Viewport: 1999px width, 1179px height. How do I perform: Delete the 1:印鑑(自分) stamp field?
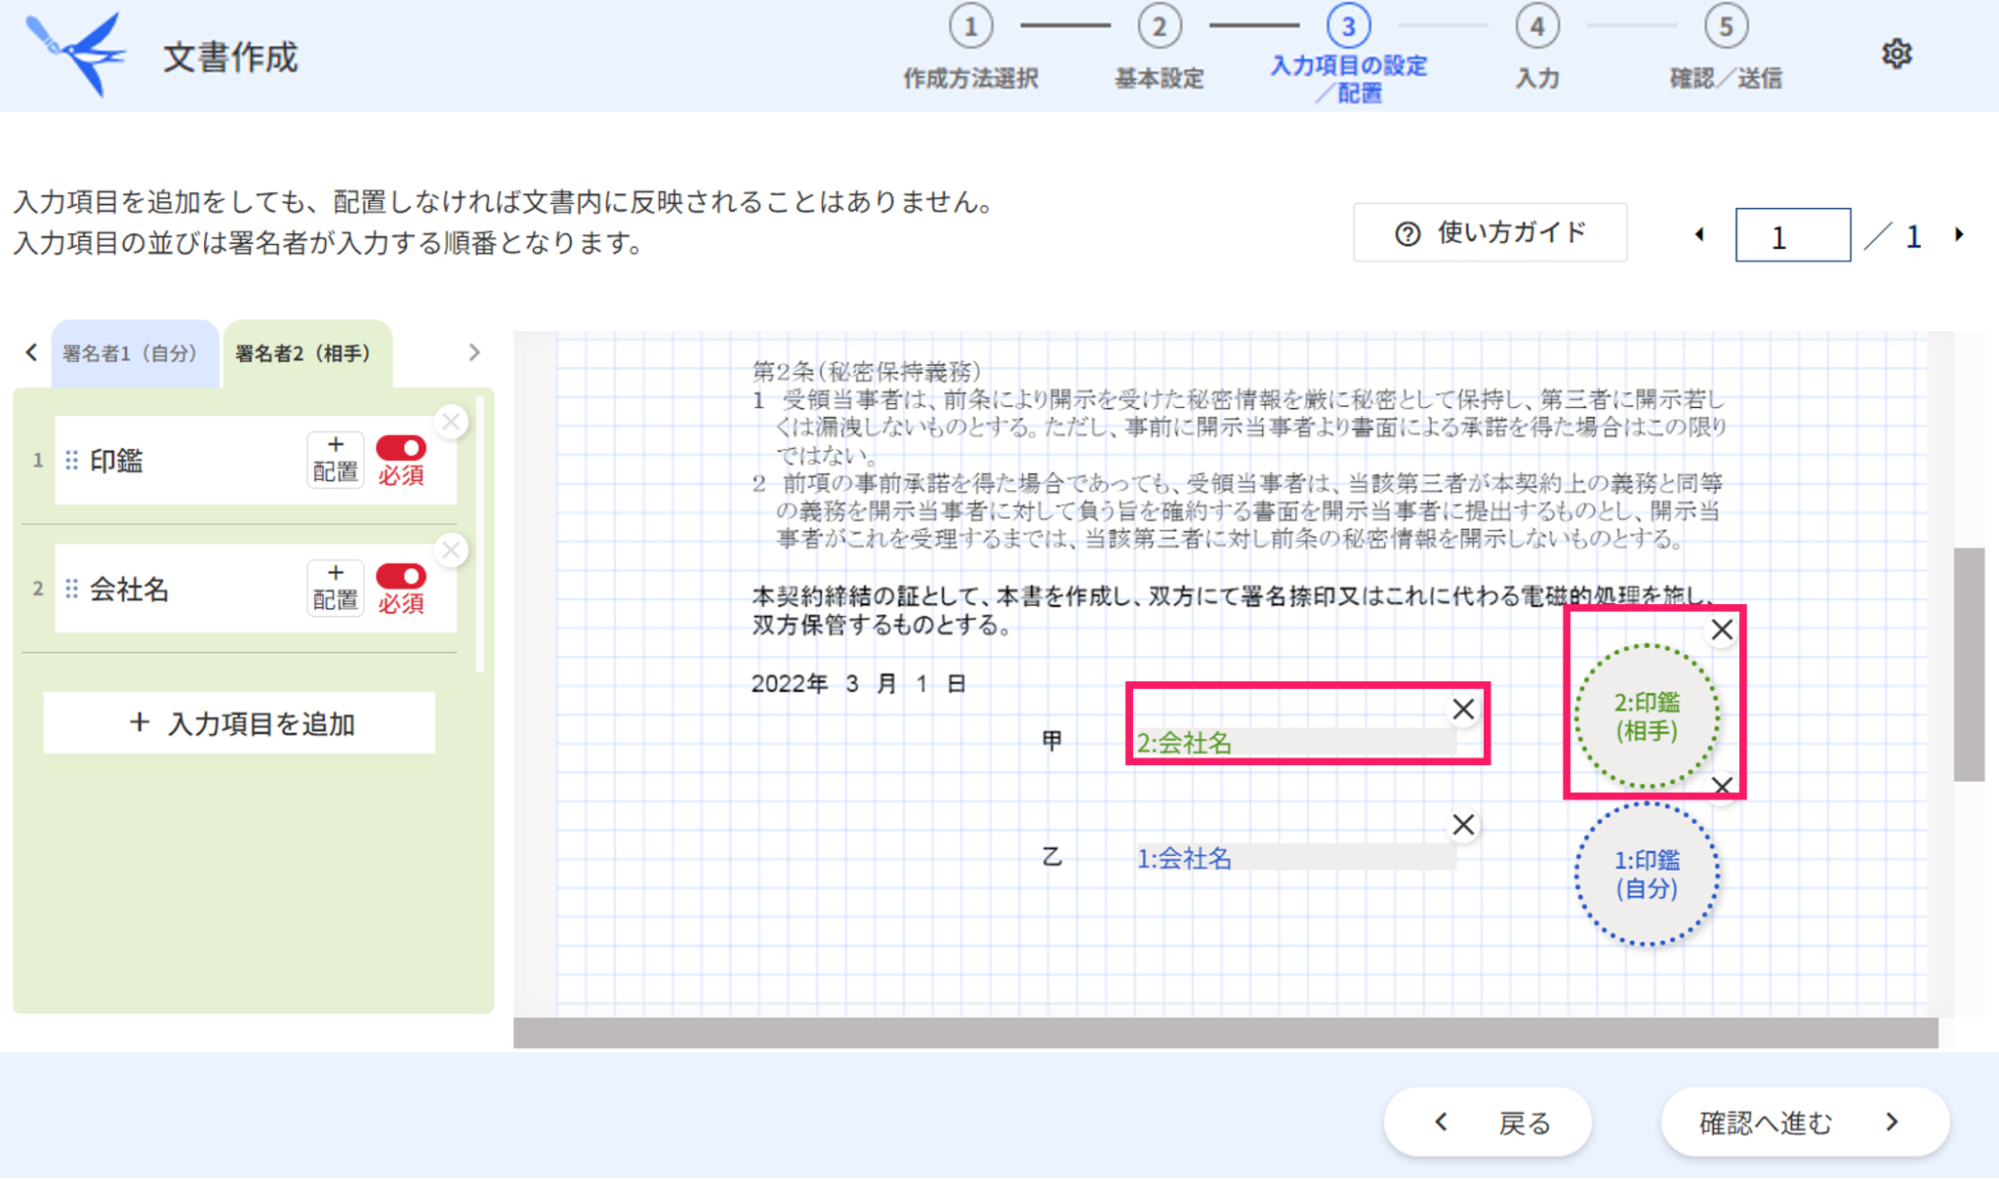(1722, 786)
